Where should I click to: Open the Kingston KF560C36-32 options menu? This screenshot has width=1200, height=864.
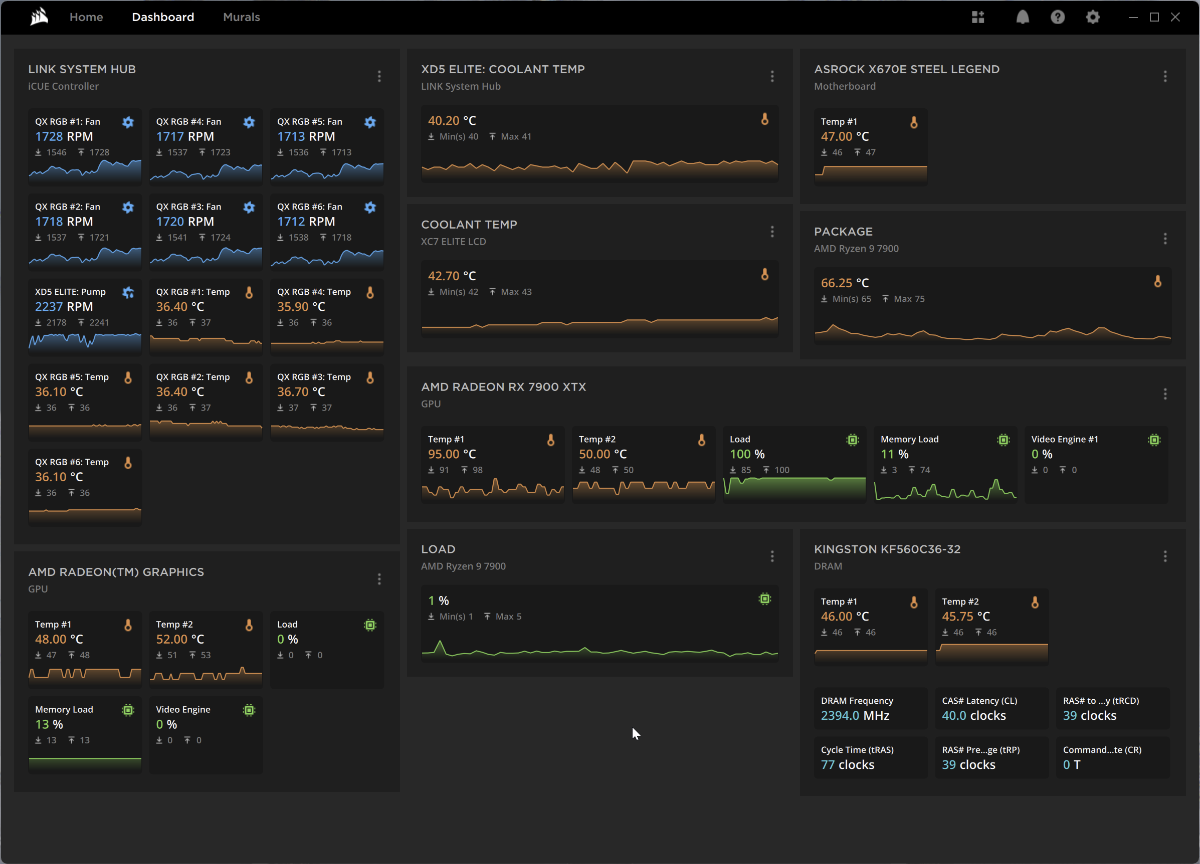(1165, 557)
